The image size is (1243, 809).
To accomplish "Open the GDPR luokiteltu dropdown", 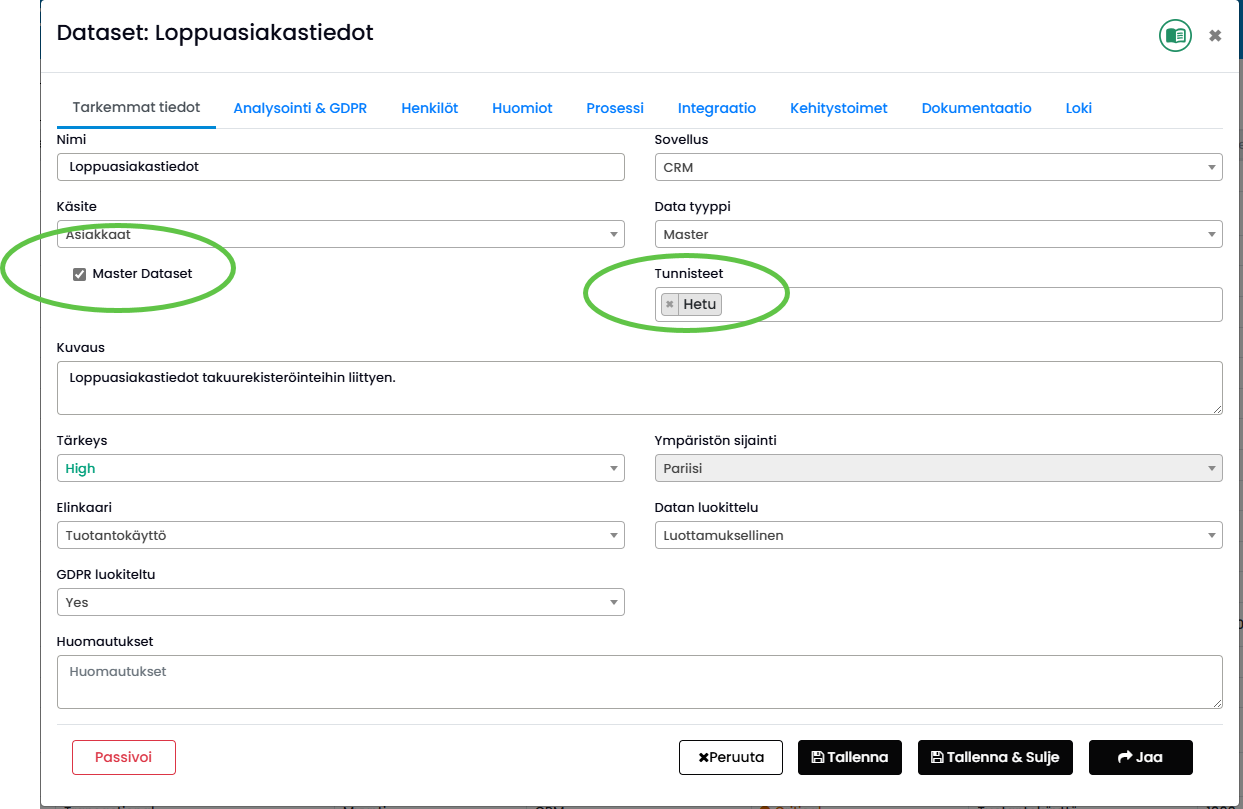I will (340, 602).
